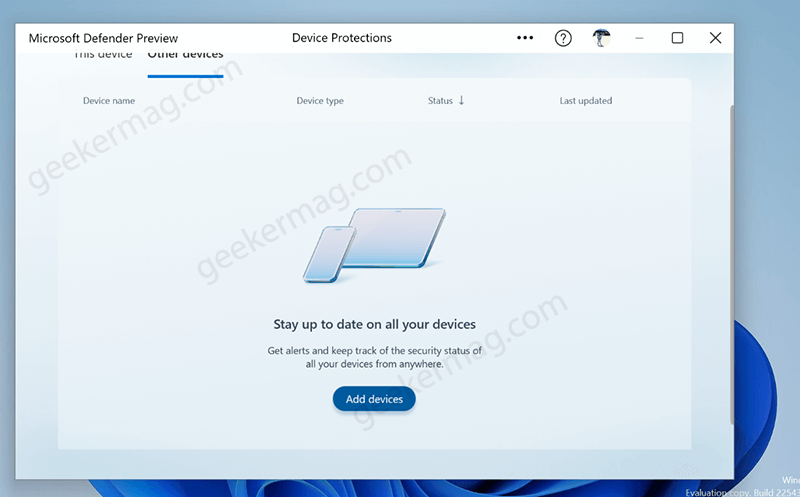This screenshot has width=800, height=497.
Task: Click the vertical scrollbar of Defender window
Action: coord(732,264)
